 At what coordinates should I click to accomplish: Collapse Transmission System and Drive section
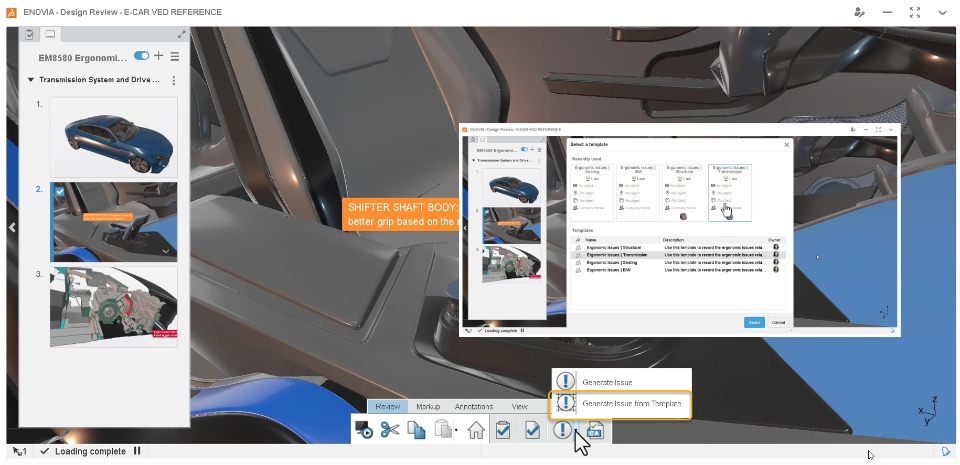coord(31,80)
